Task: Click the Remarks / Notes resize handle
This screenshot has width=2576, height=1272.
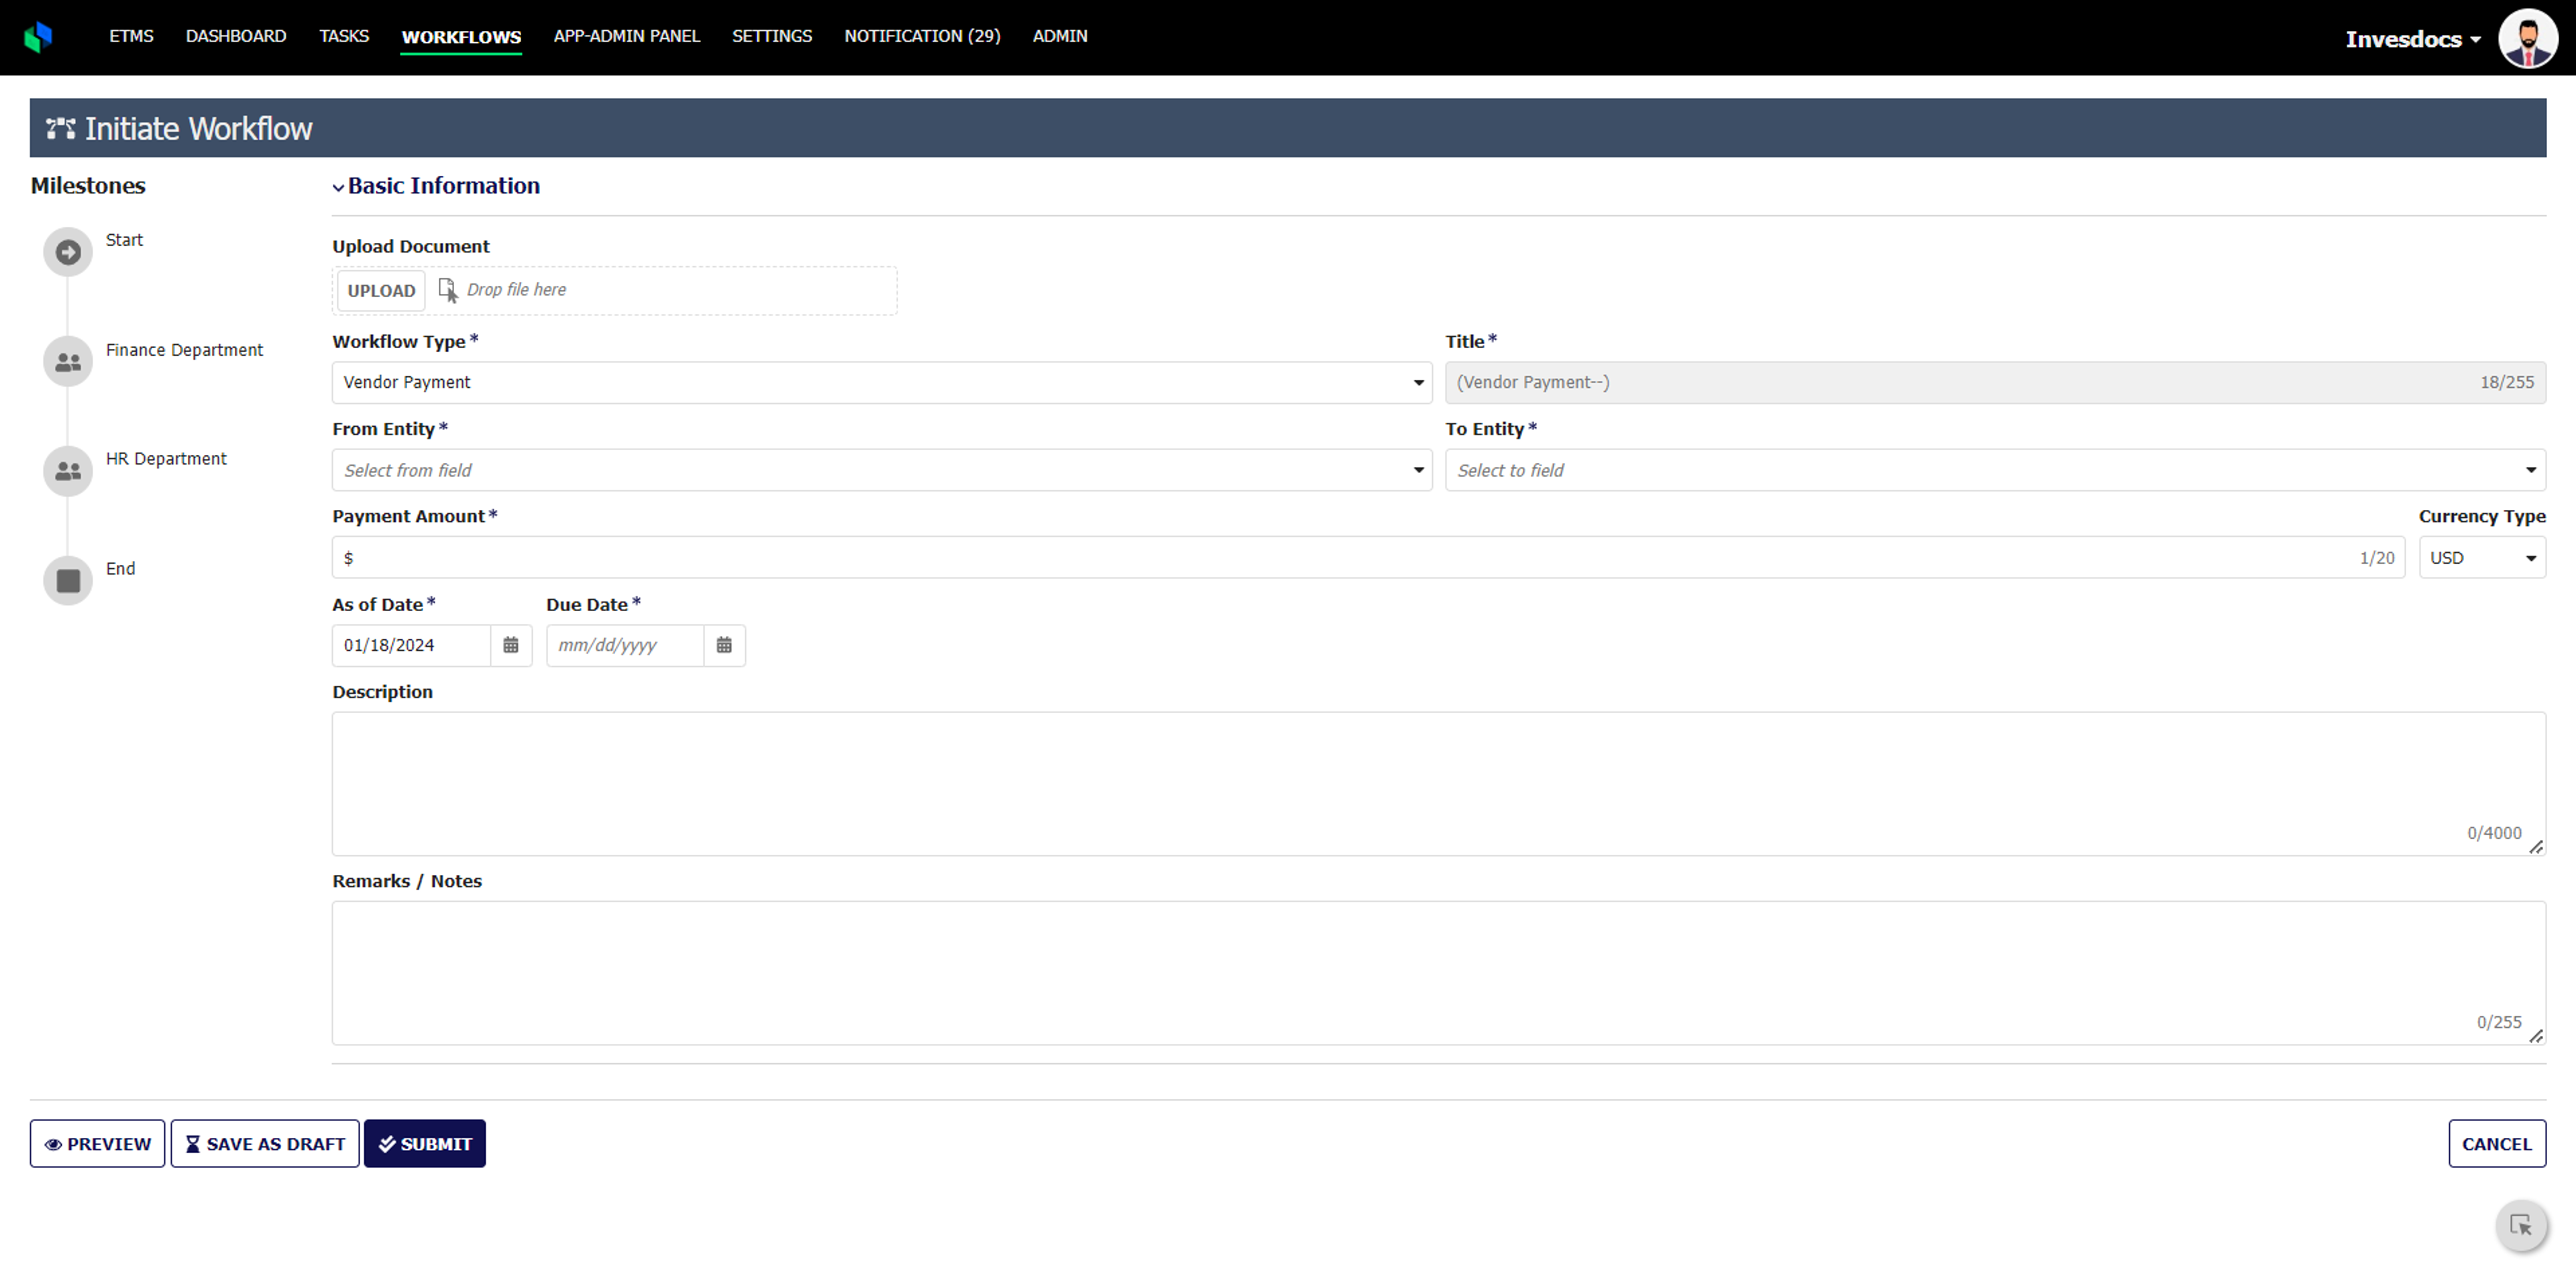Action: (2536, 1036)
